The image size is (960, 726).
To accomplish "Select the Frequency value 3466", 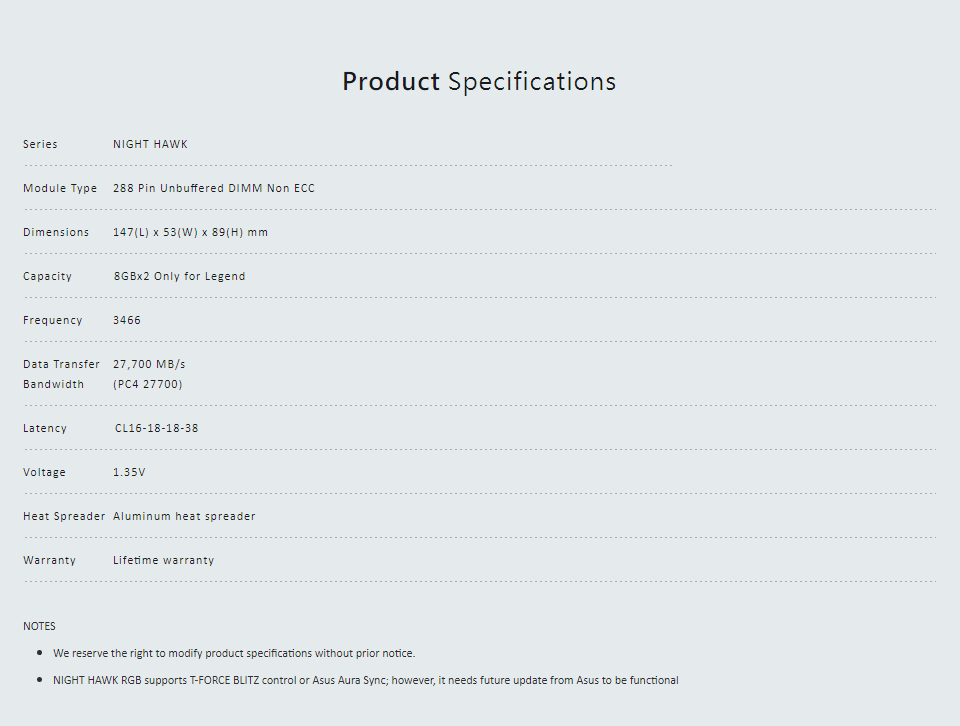I will pyautogui.click(x=127, y=320).
